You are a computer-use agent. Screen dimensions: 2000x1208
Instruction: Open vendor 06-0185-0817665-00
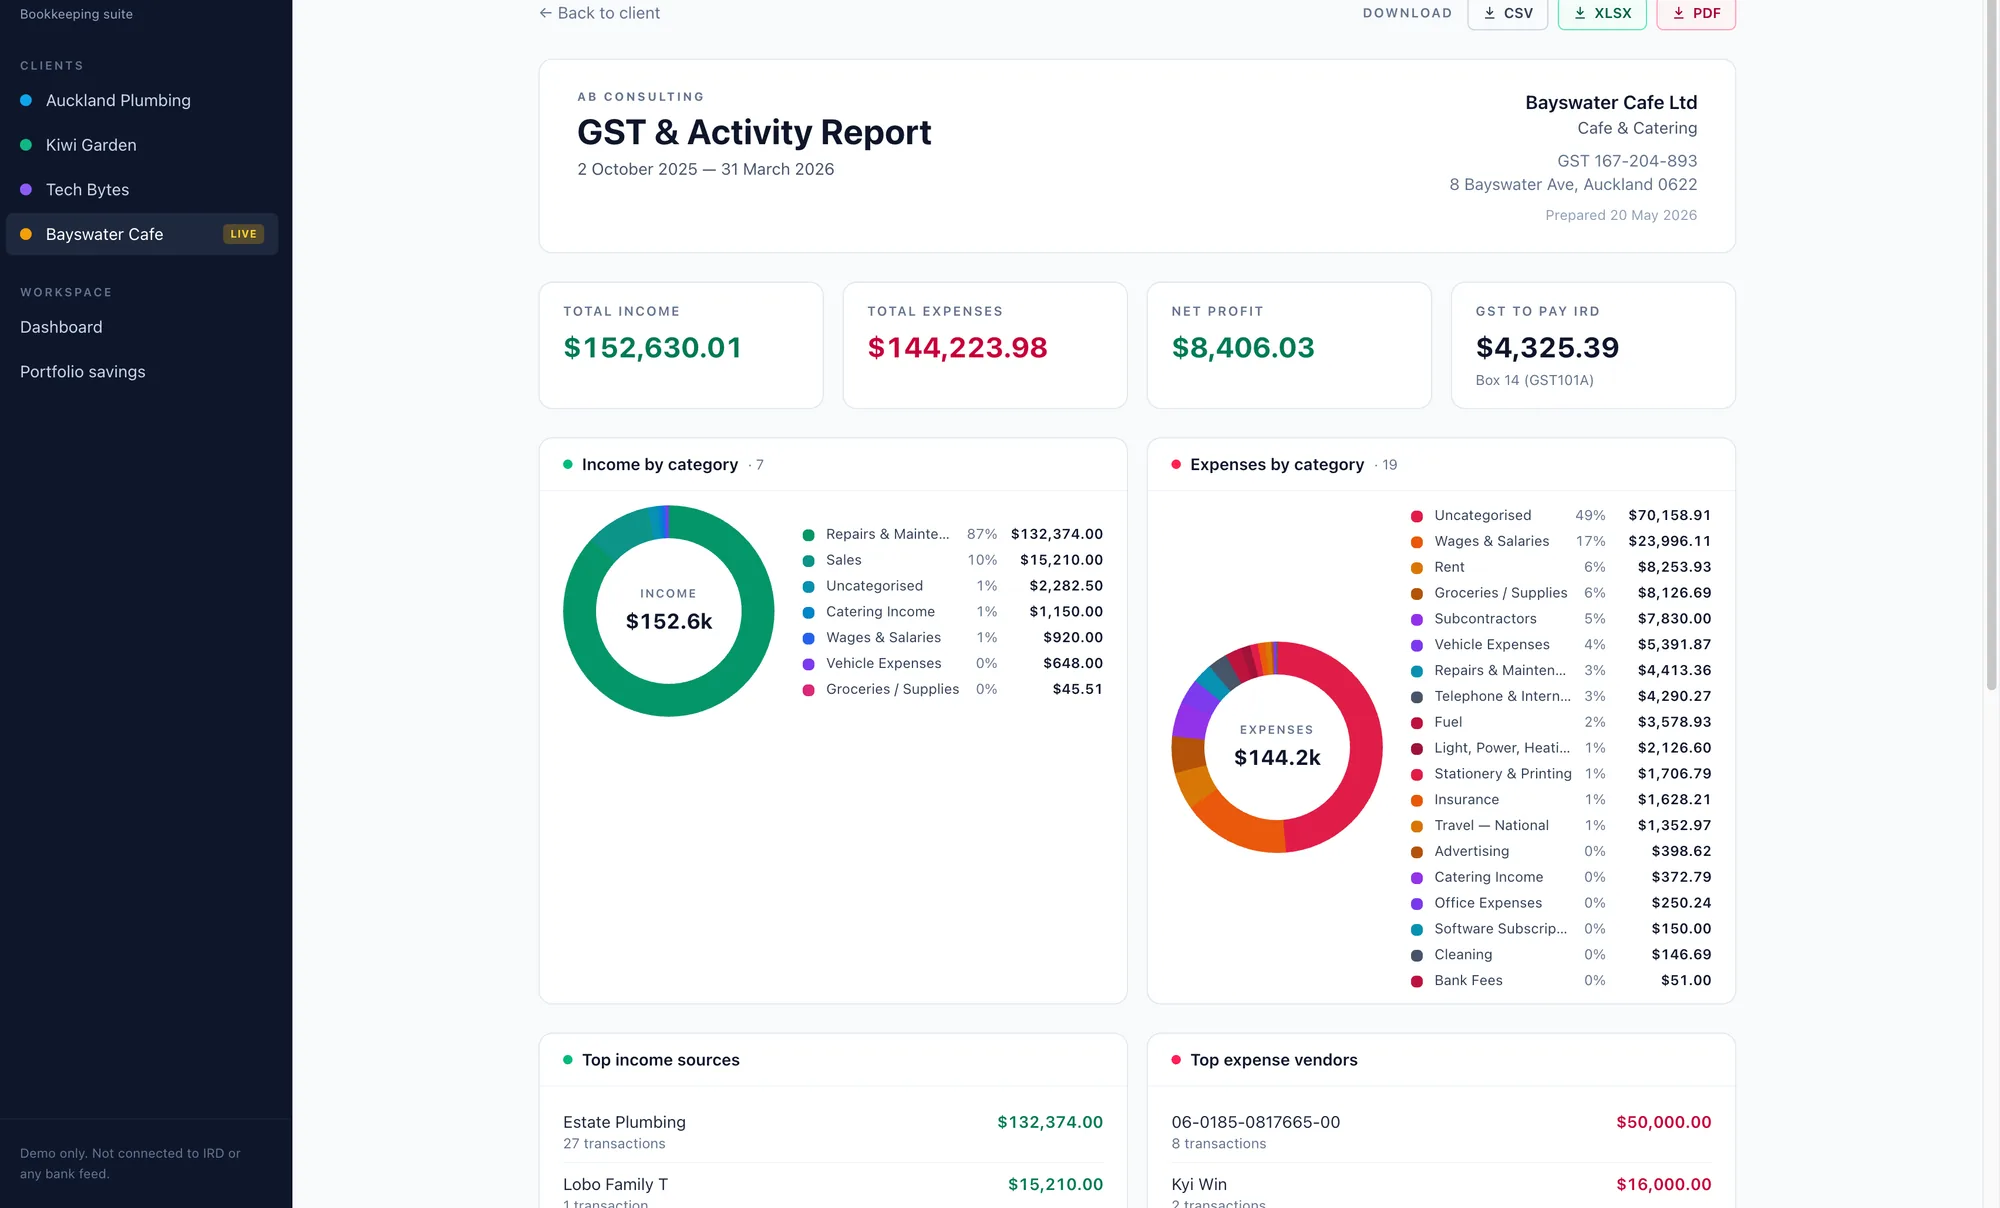[x=1441, y=1131]
